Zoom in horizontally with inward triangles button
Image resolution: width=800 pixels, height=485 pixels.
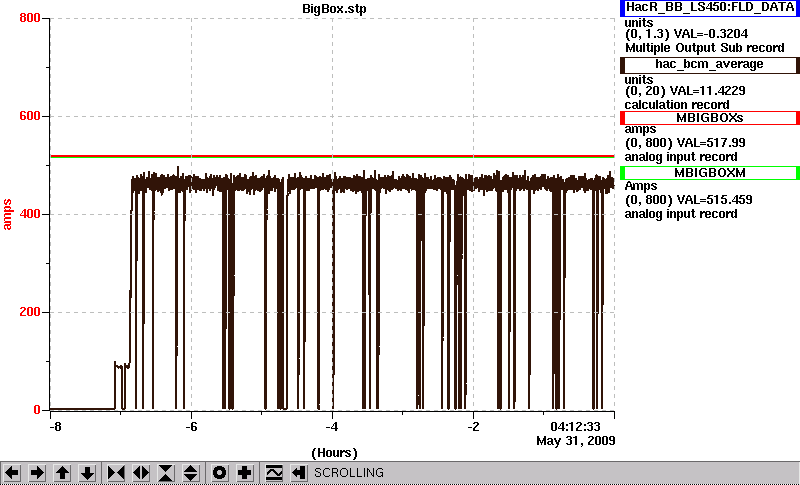(116, 473)
